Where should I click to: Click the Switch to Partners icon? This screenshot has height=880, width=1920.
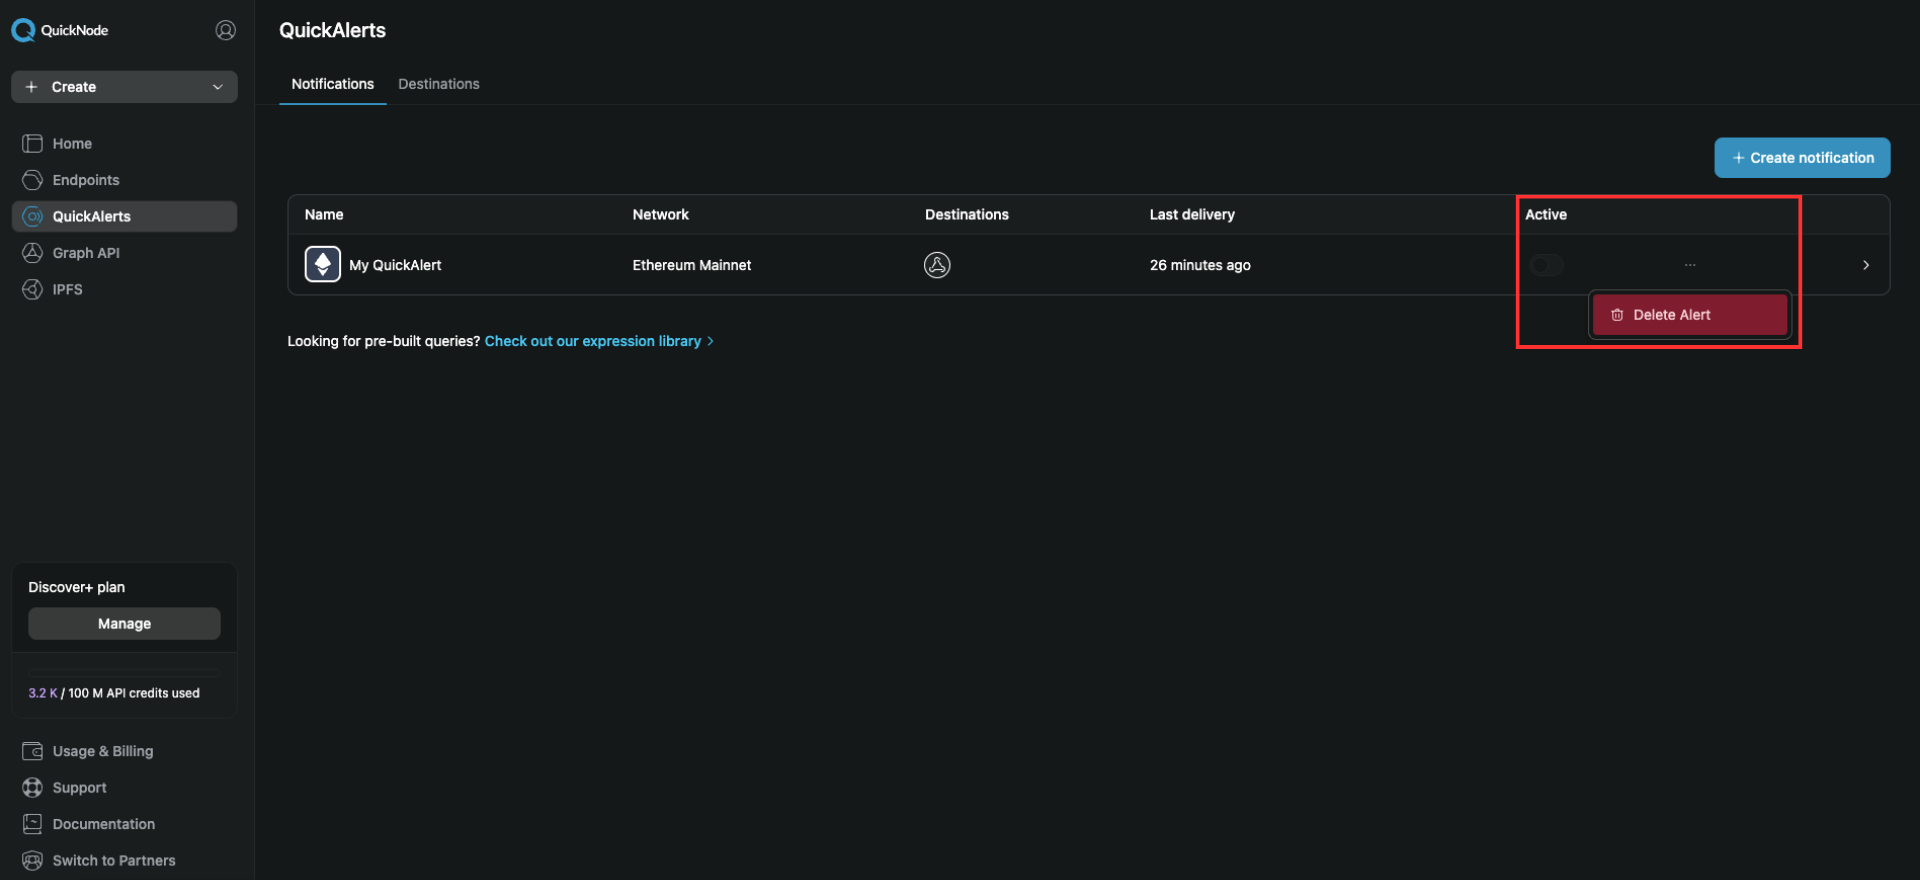32,860
